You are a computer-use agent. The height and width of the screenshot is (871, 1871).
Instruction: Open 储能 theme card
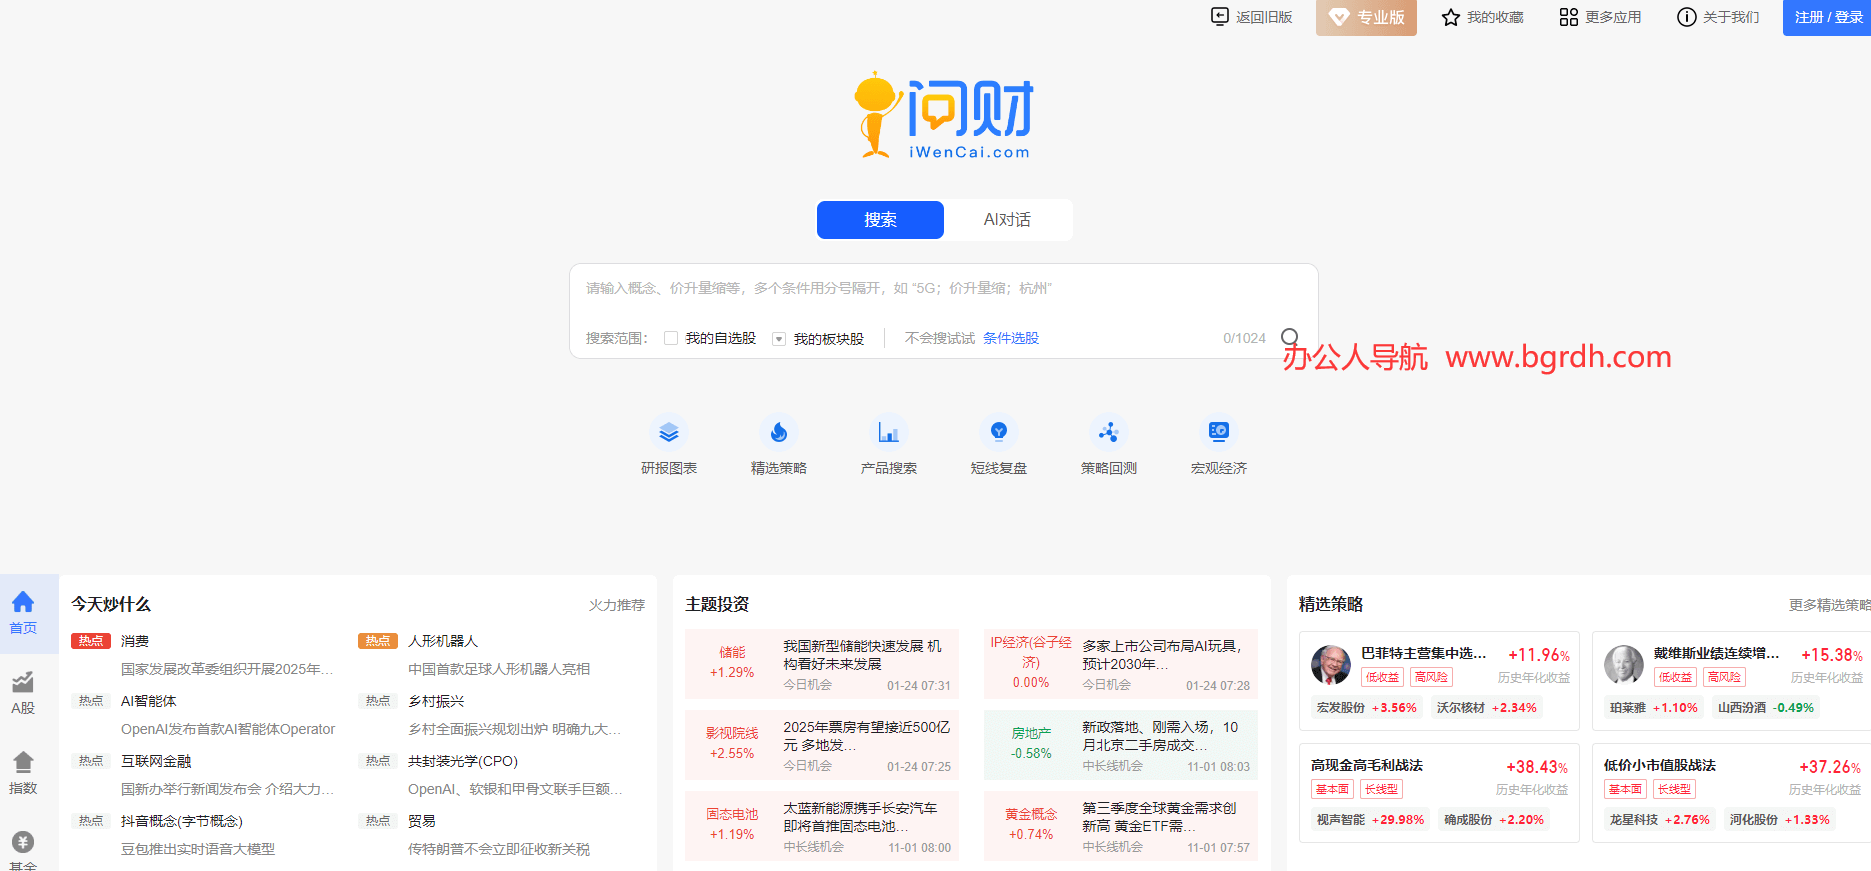pyautogui.click(x=822, y=664)
